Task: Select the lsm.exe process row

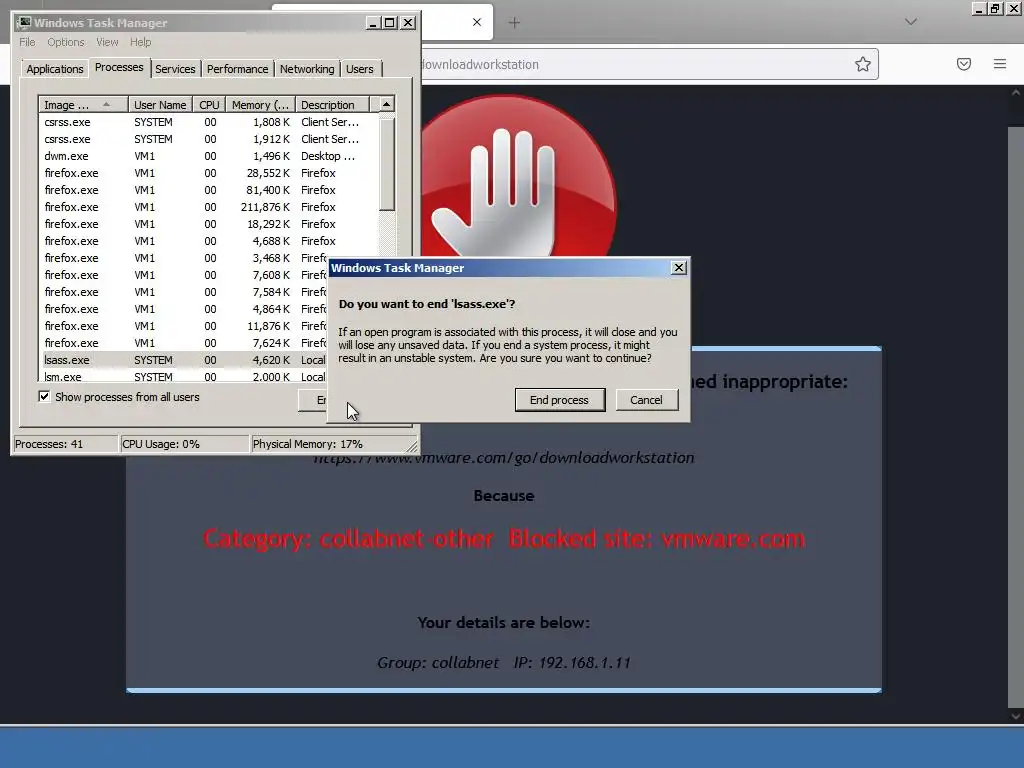Action: pos(183,376)
